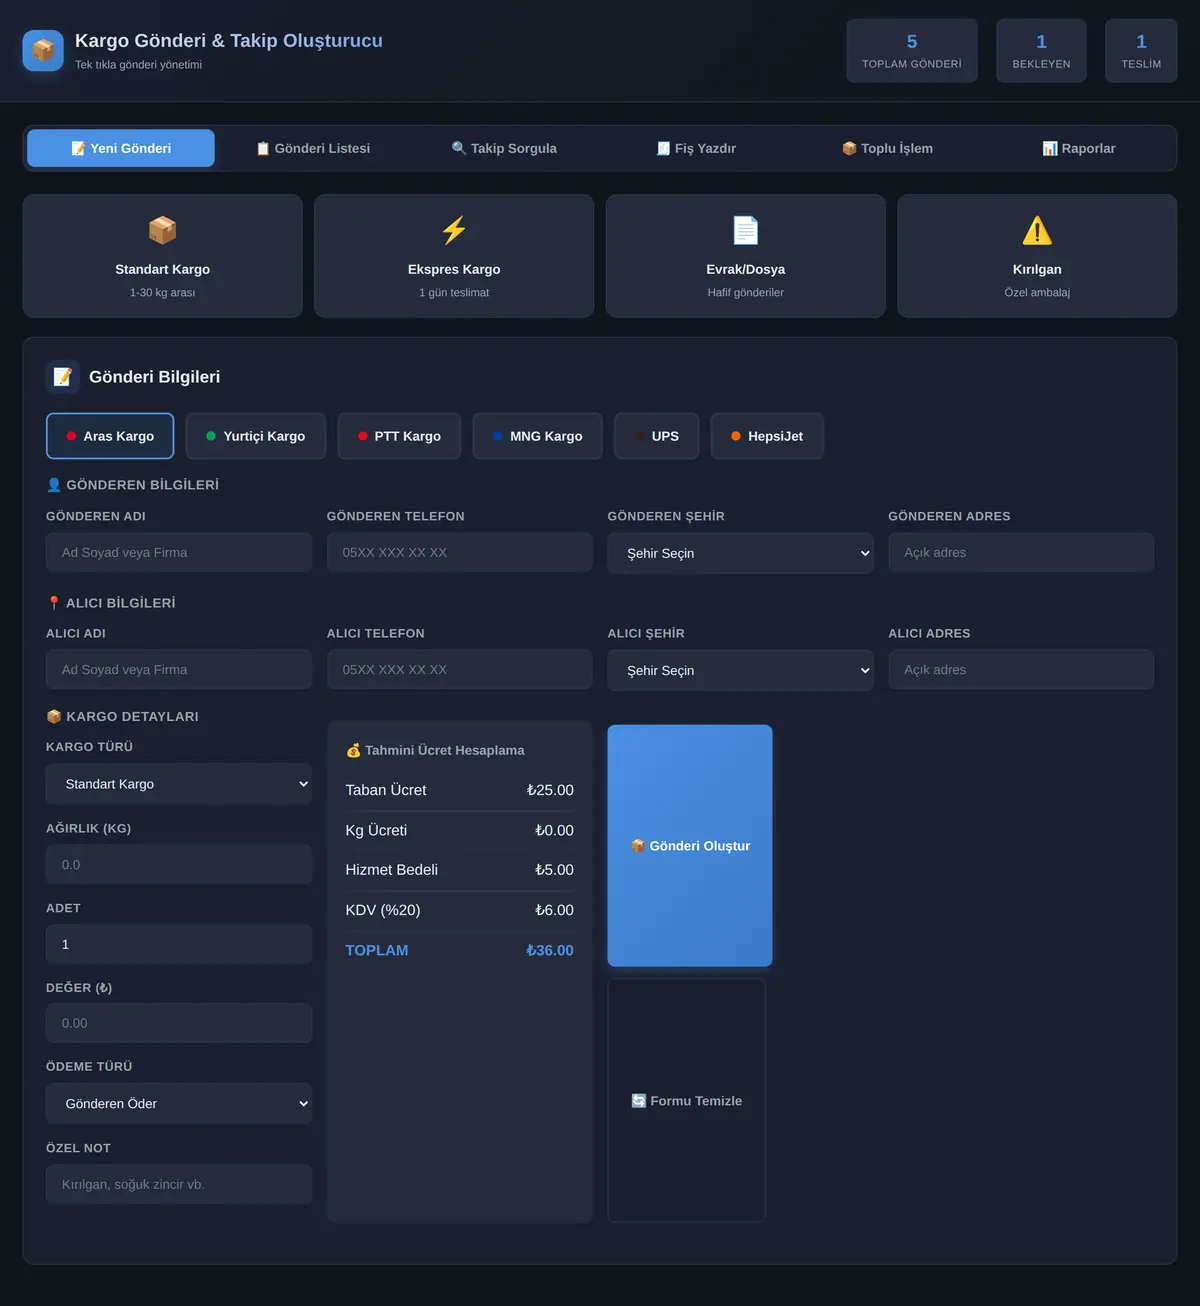The width and height of the screenshot is (1200, 1306).
Task: Select Yurtiçi Kargo carrier
Action: [256, 436]
